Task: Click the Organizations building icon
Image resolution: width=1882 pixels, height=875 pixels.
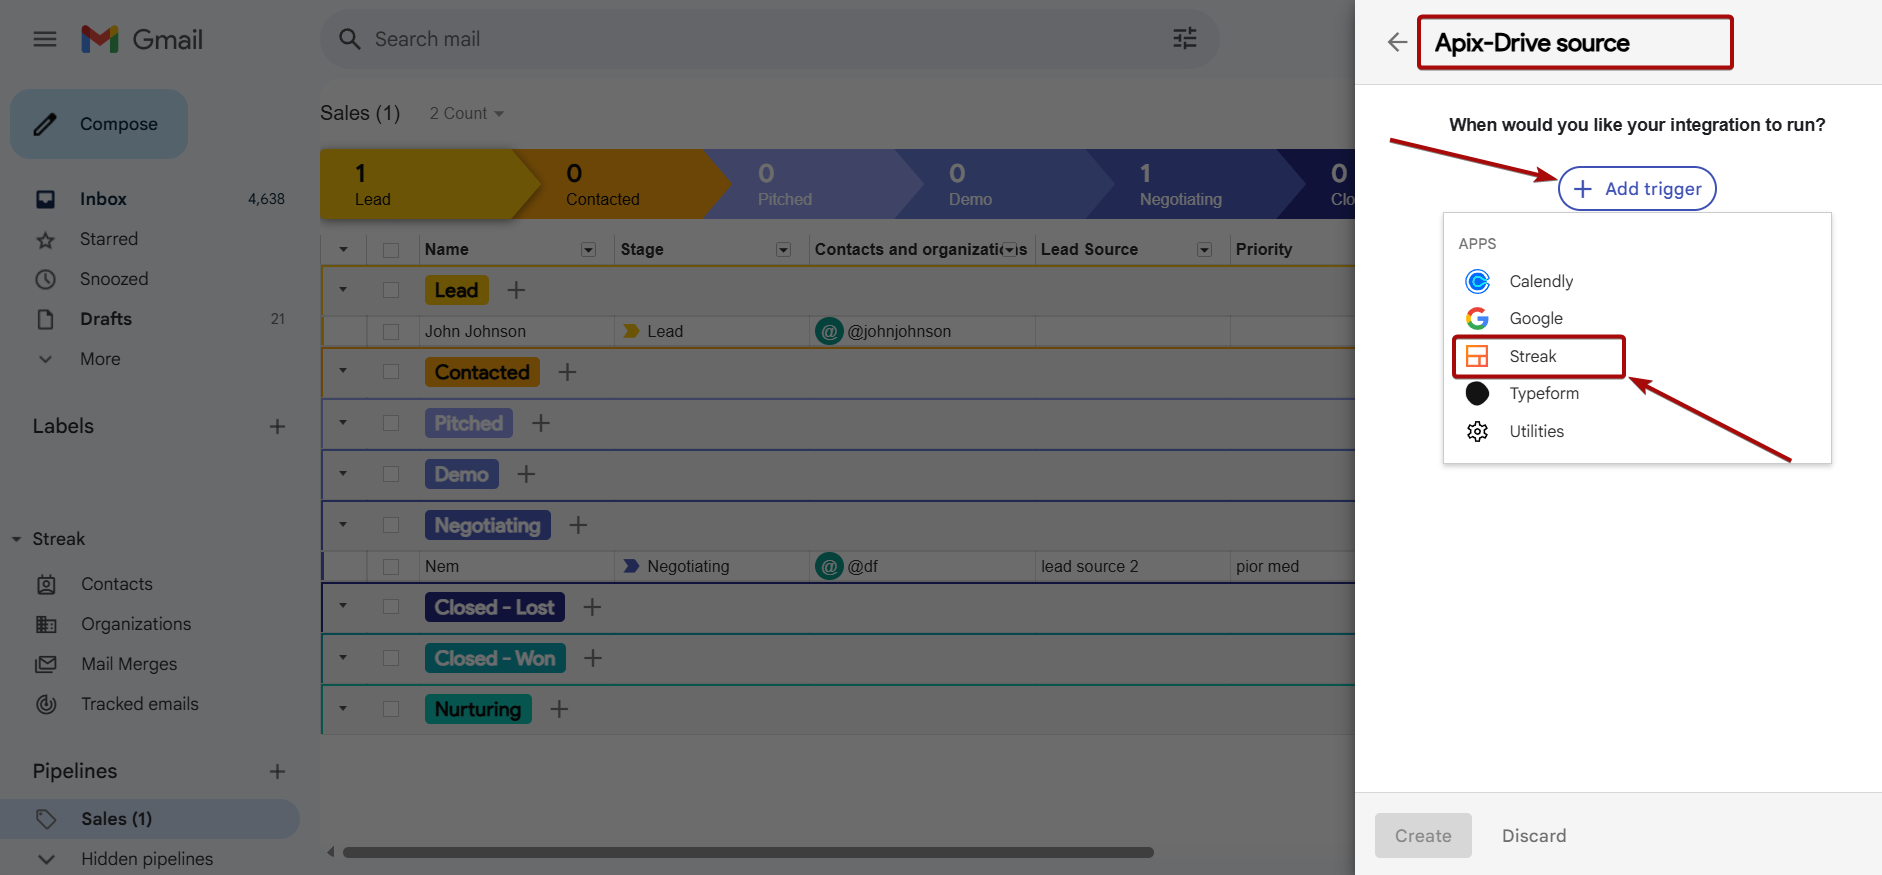Action: (x=46, y=624)
